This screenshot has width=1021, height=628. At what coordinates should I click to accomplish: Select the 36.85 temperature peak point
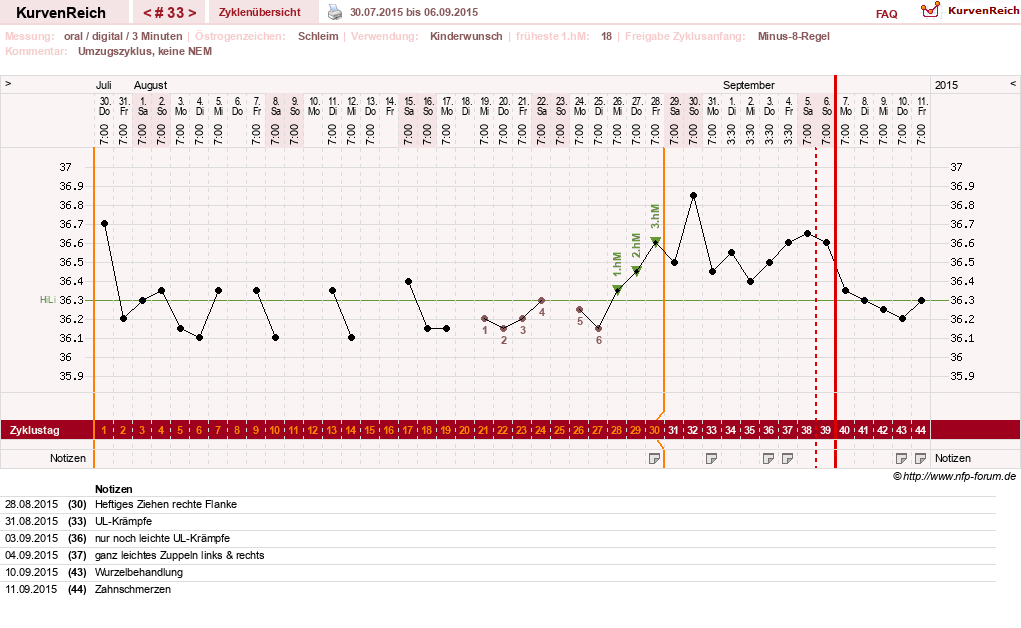pyautogui.click(x=693, y=195)
